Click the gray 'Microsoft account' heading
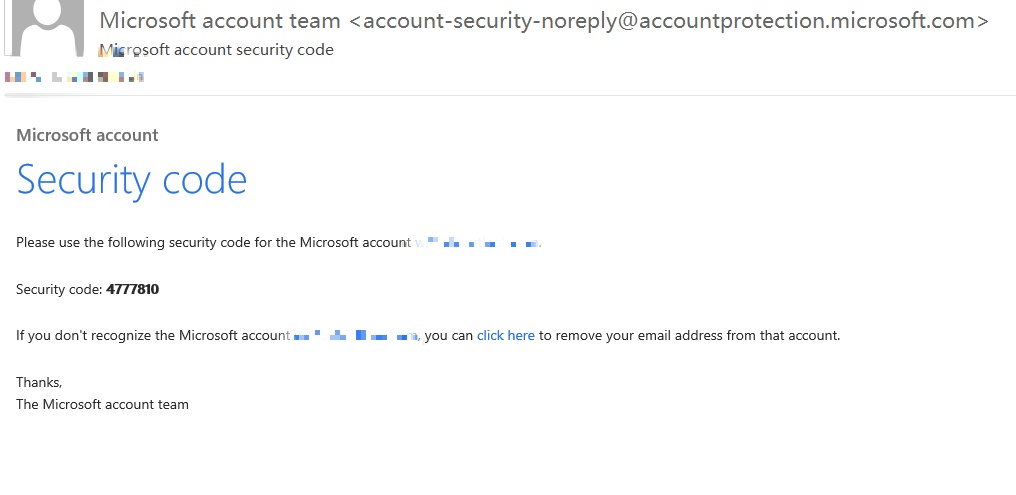This screenshot has height=495, width=1016. (x=87, y=135)
